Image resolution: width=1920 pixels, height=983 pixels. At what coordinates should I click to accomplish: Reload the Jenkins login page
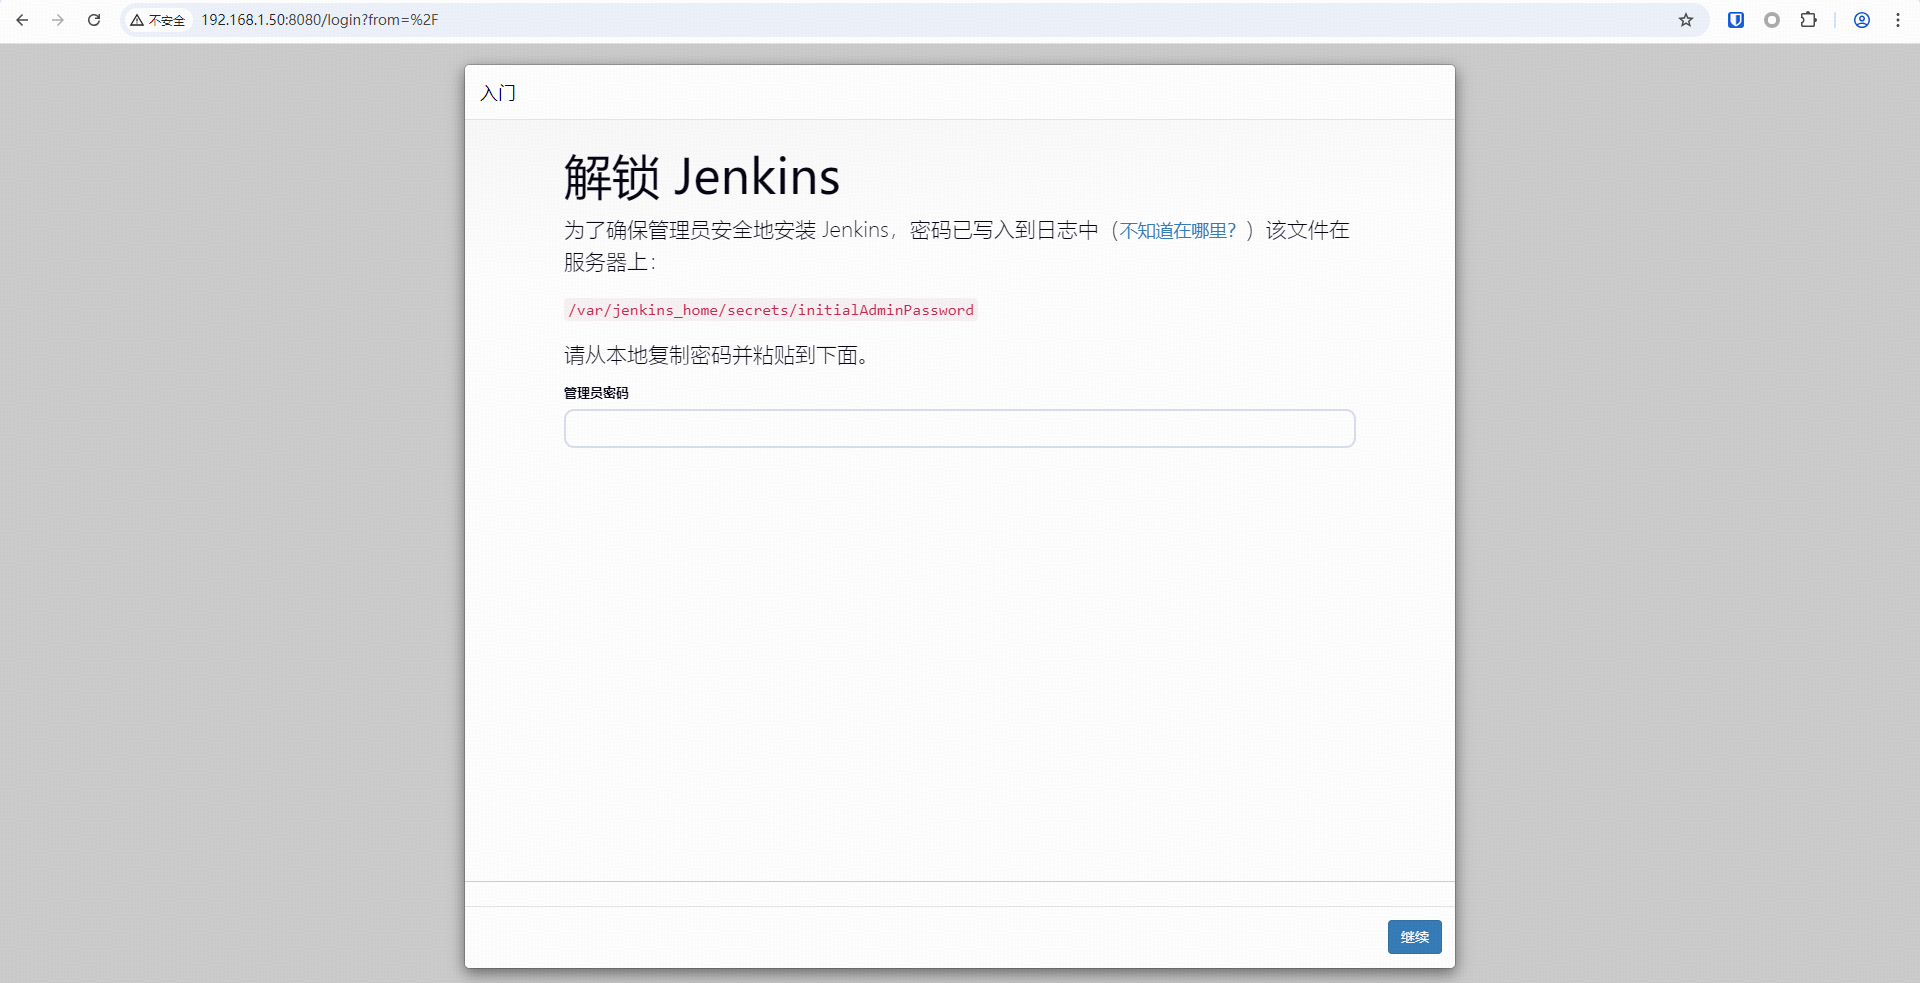94,20
